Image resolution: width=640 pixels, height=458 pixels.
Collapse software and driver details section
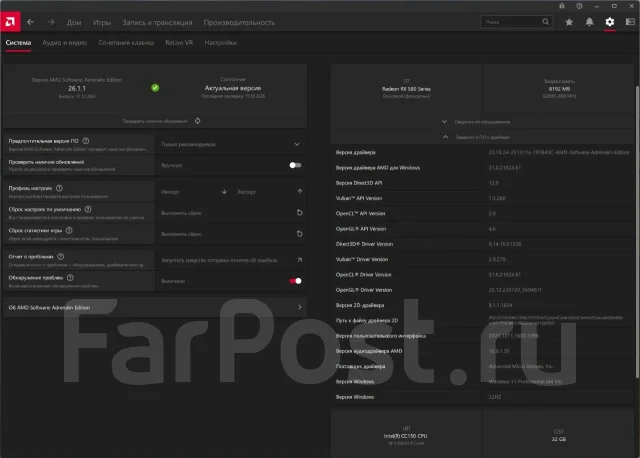tap(445, 137)
